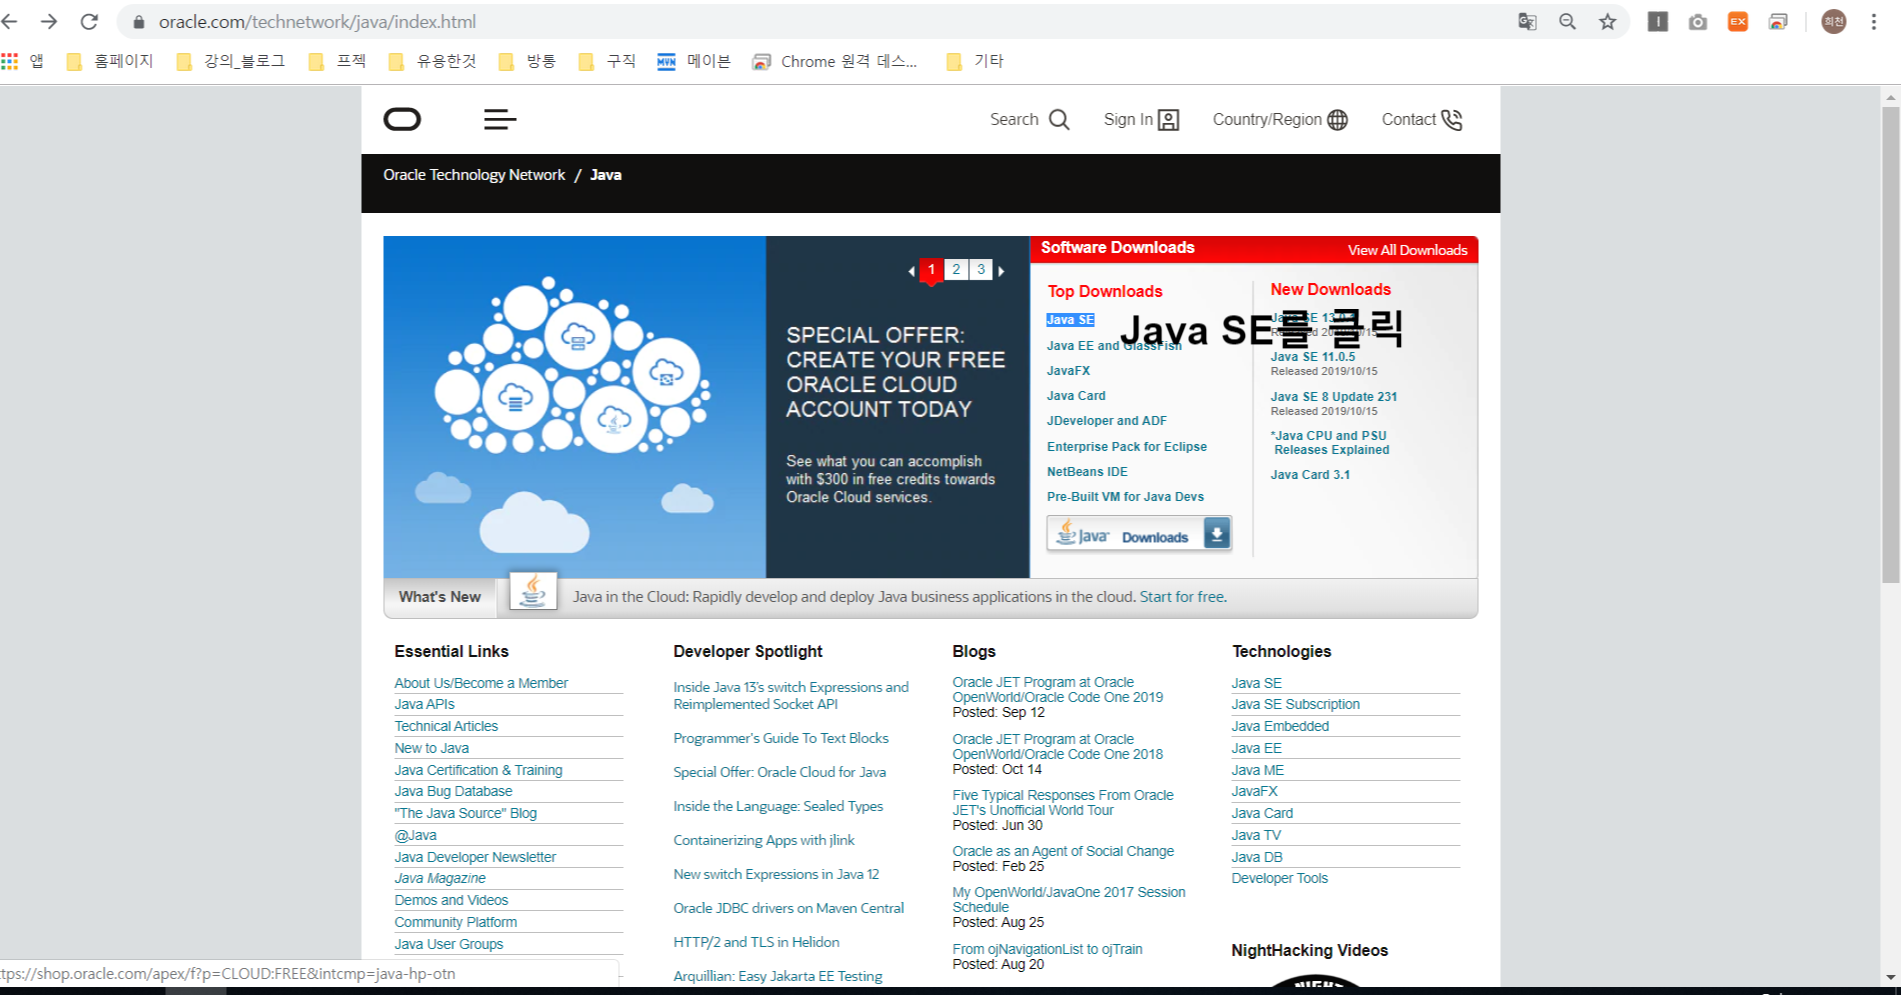Open the Apps grid bookmark icon

10,61
